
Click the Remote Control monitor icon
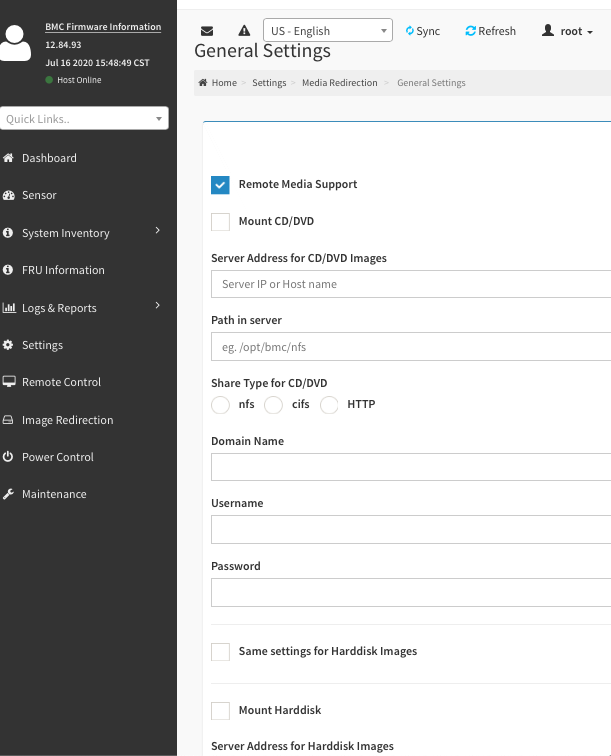(x=9, y=381)
